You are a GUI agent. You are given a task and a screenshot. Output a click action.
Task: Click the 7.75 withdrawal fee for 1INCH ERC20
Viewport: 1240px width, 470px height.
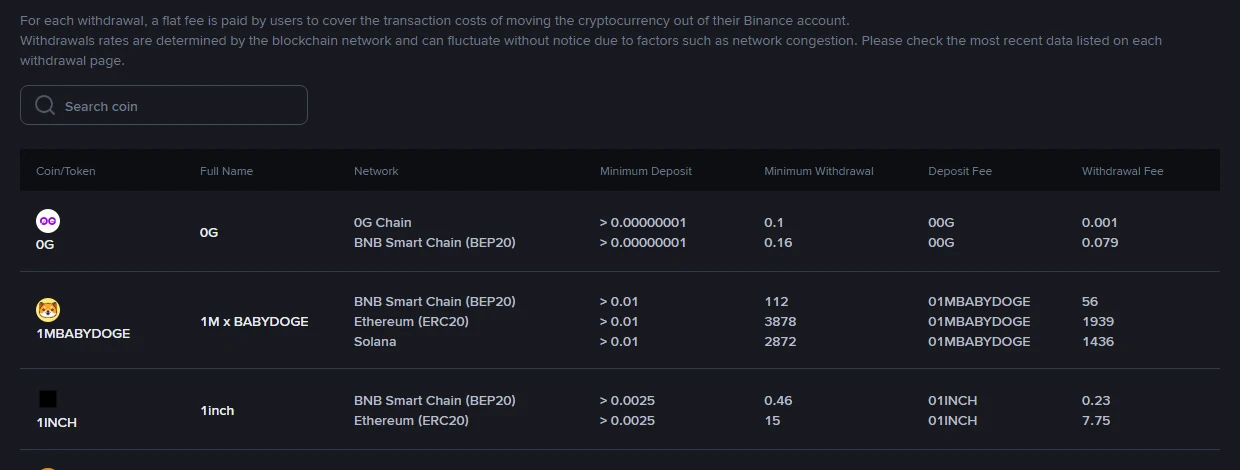click(x=1096, y=420)
